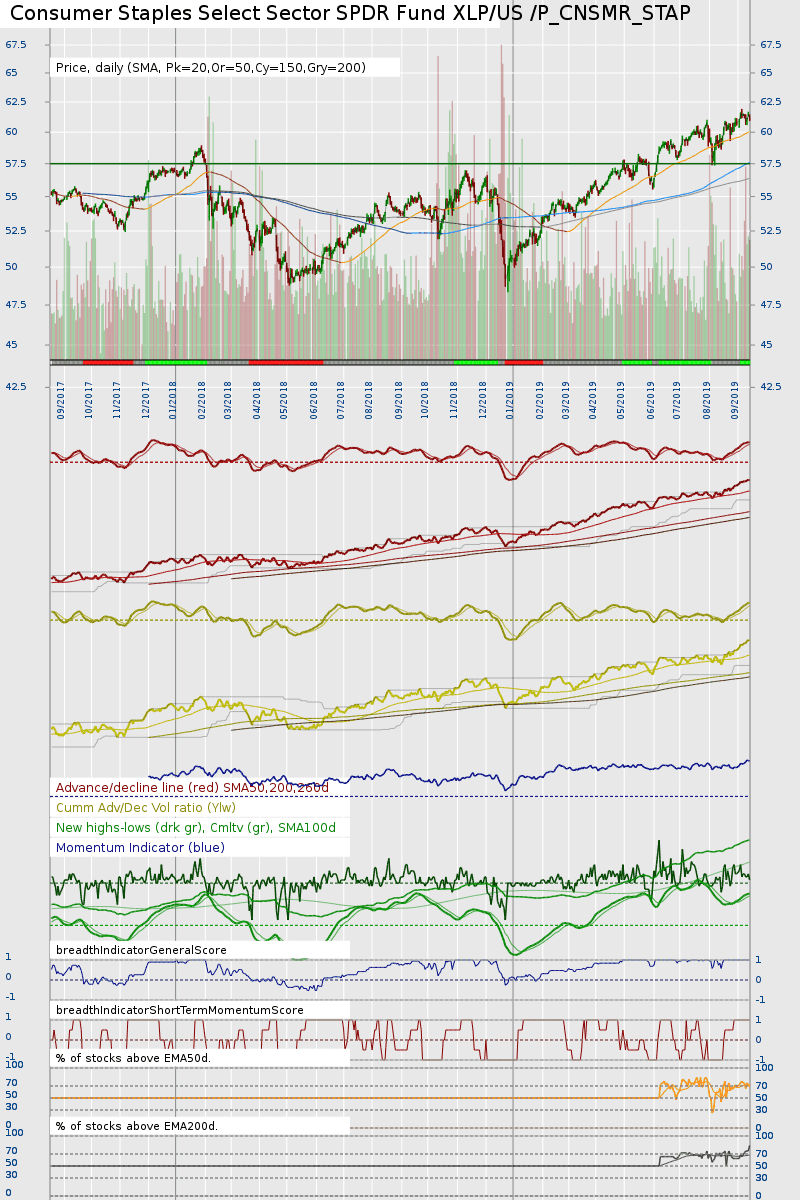
Task: Select the Advance/decline line legend text
Action: [x=192, y=788]
